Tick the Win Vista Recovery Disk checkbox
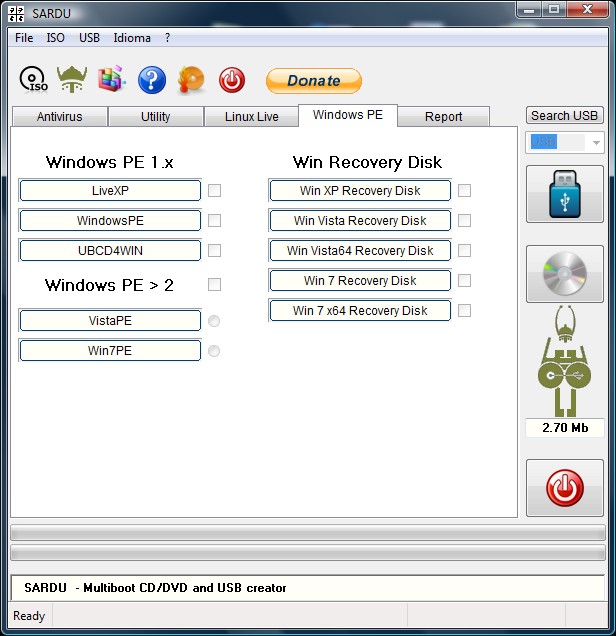The image size is (616, 636). click(x=464, y=220)
